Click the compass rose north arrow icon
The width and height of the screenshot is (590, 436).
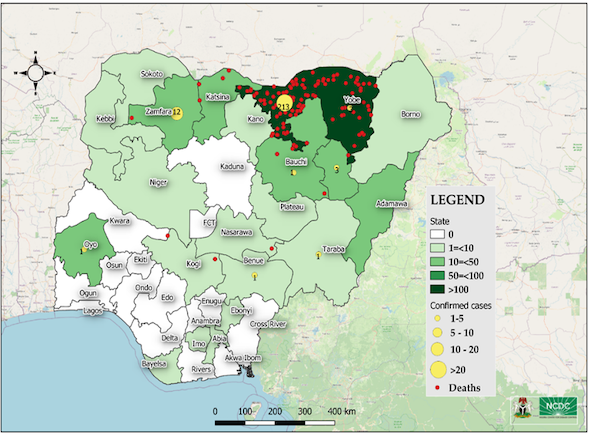pos(35,73)
